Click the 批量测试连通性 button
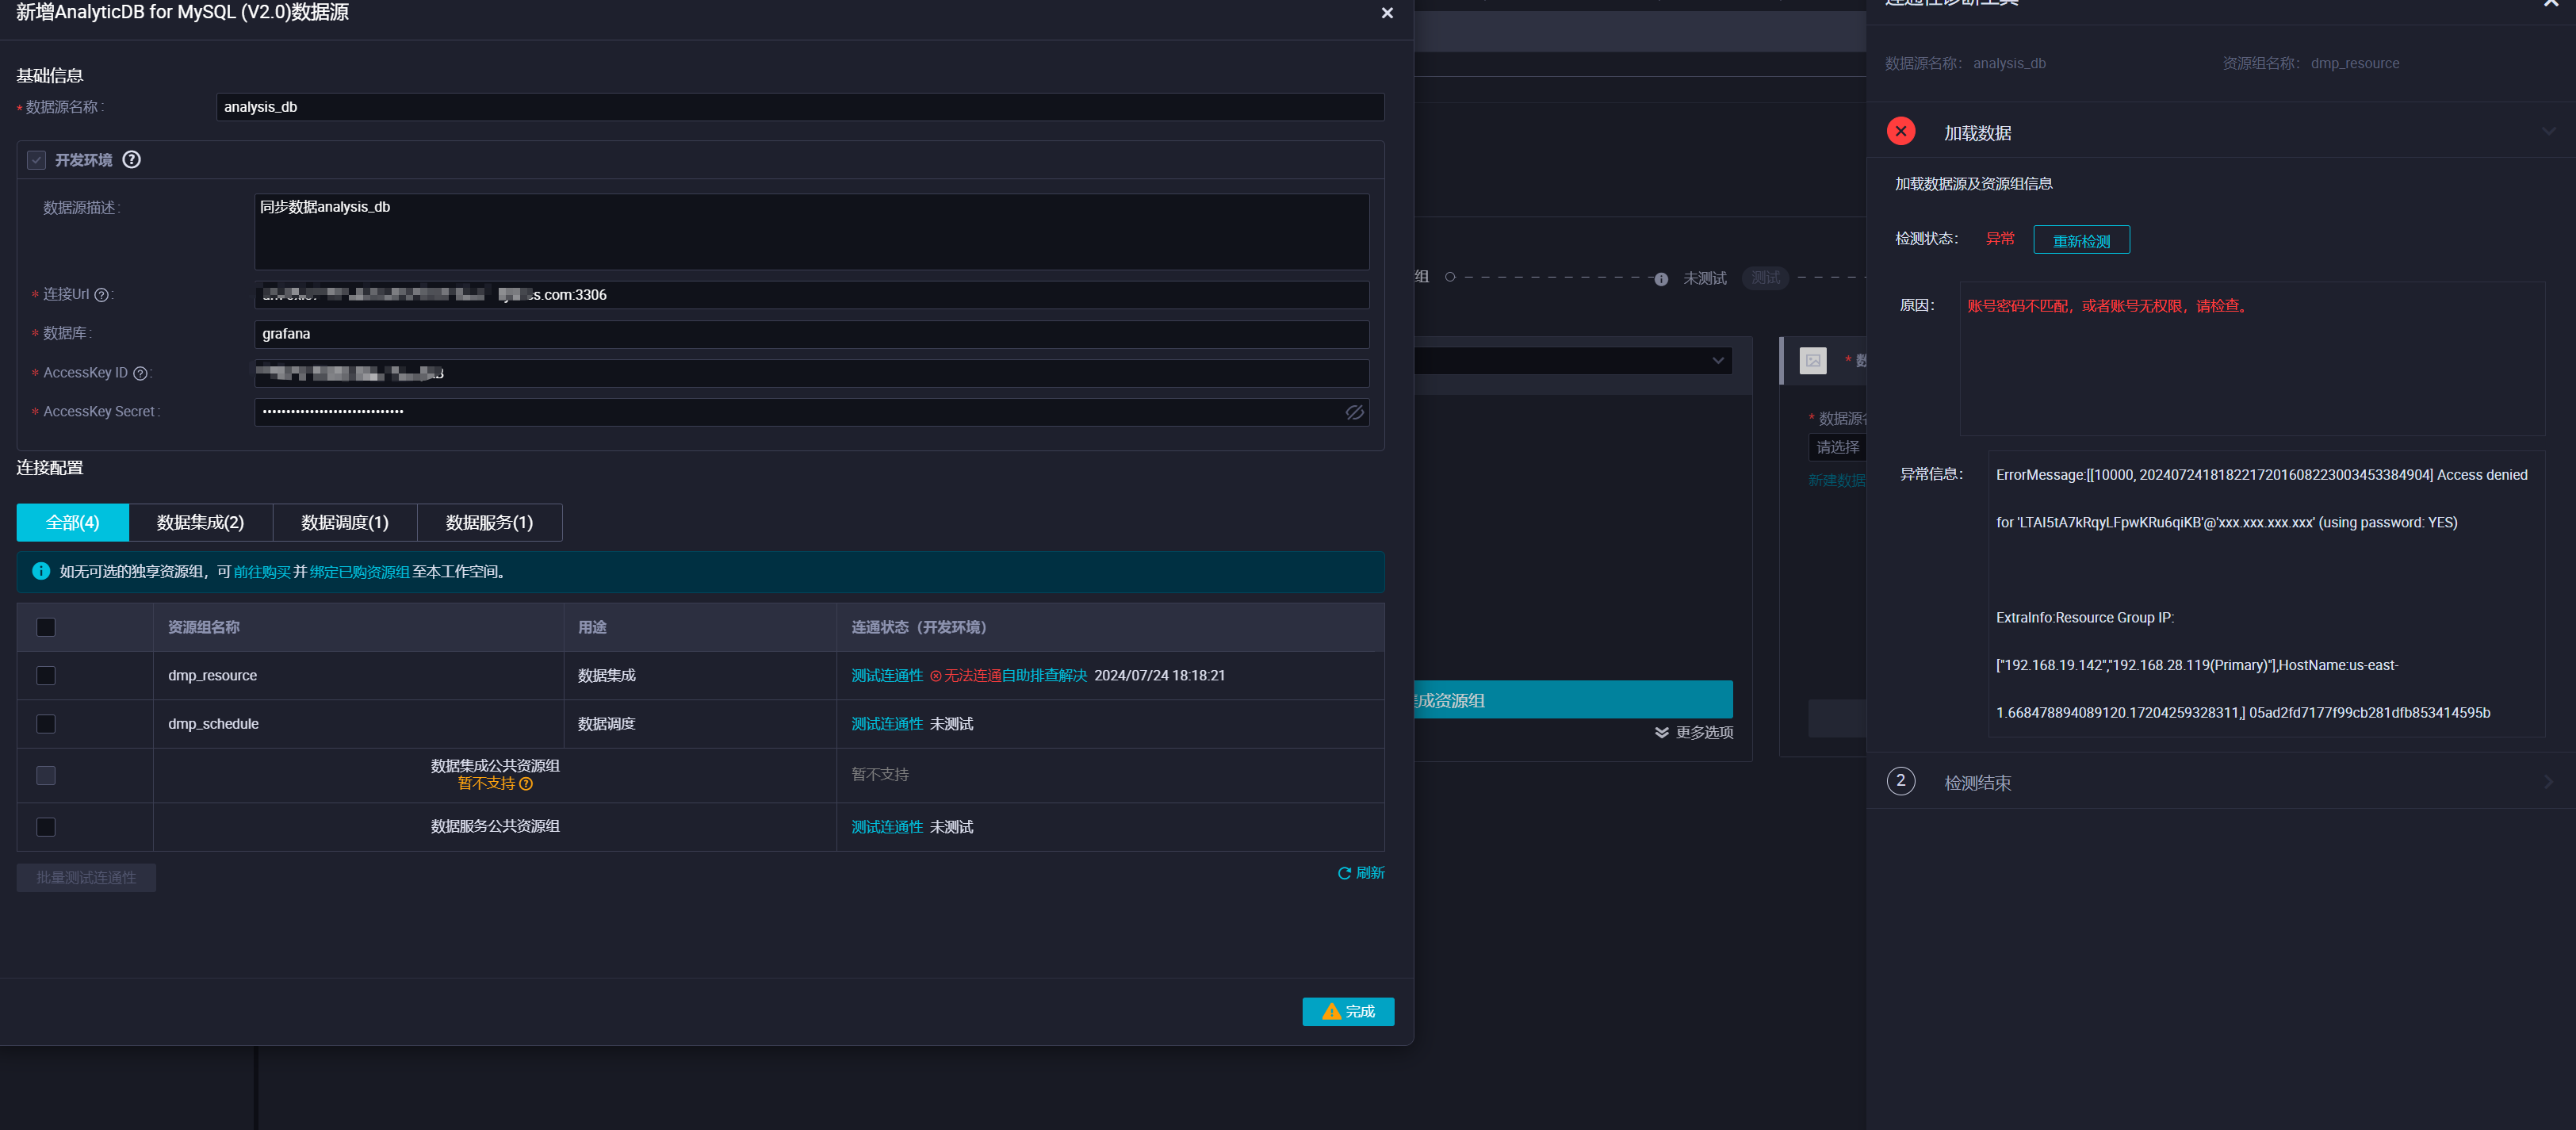The width and height of the screenshot is (2576, 1130). coord(86,877)
